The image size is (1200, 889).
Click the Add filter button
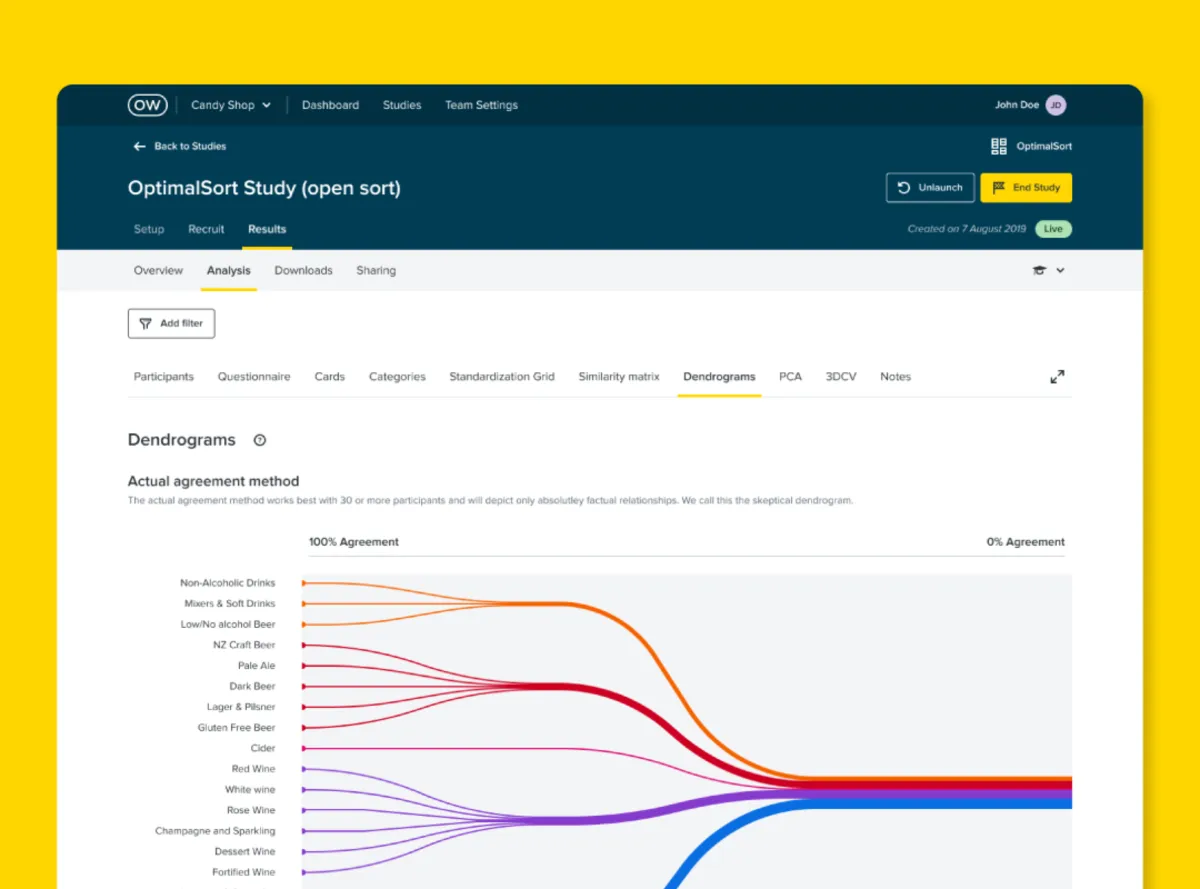coord(171,324)
